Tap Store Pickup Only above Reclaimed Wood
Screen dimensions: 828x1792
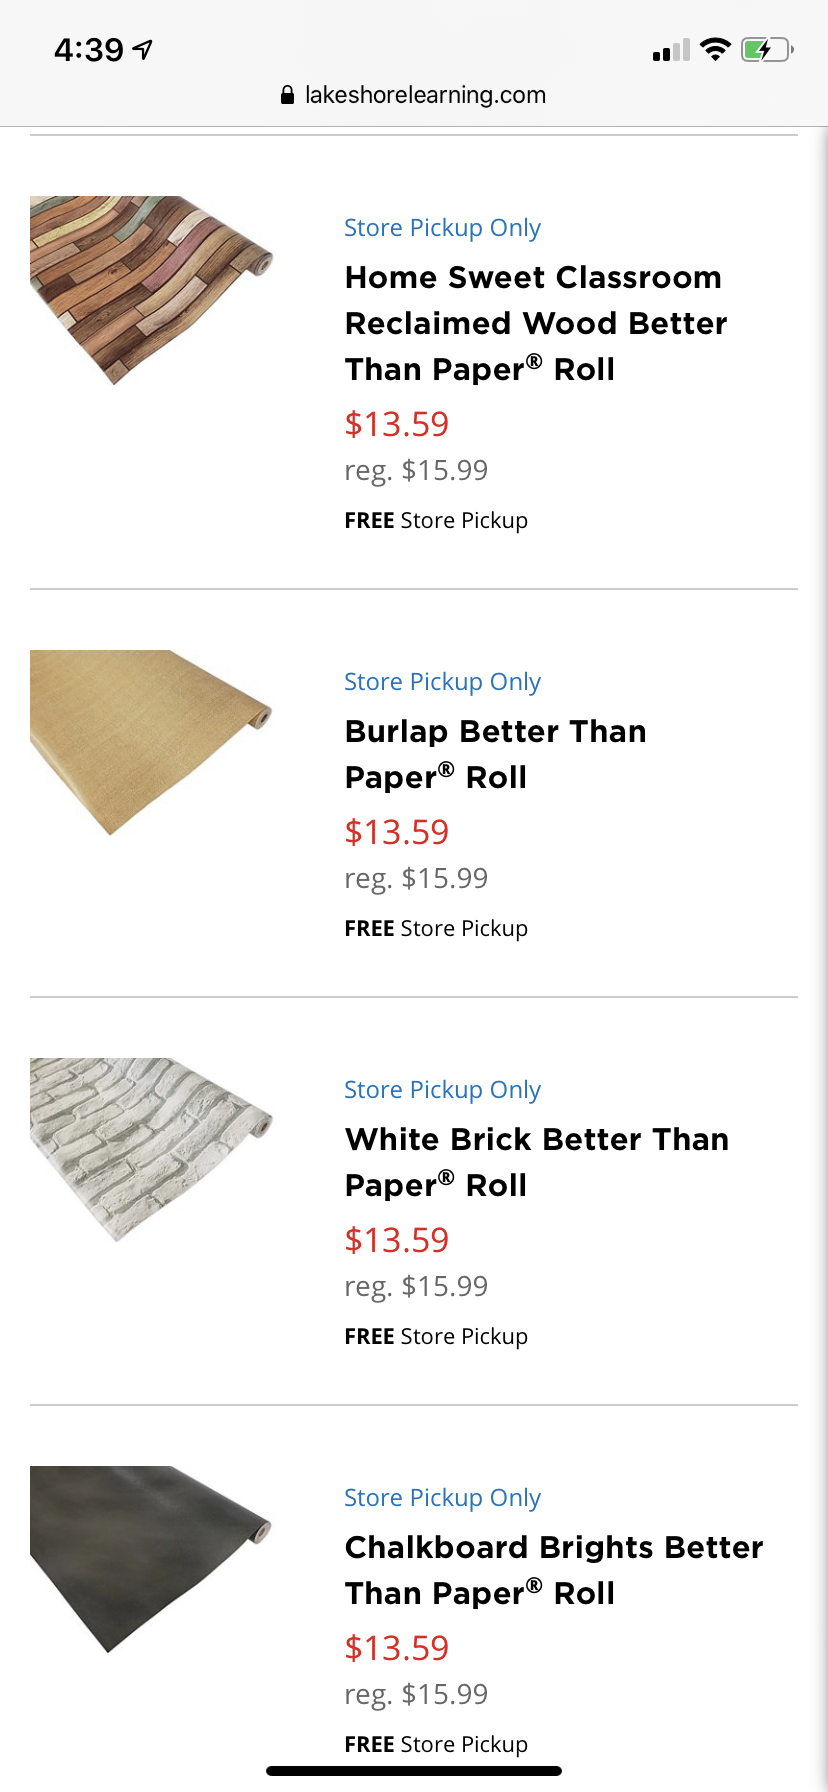[x=442, y=228]
